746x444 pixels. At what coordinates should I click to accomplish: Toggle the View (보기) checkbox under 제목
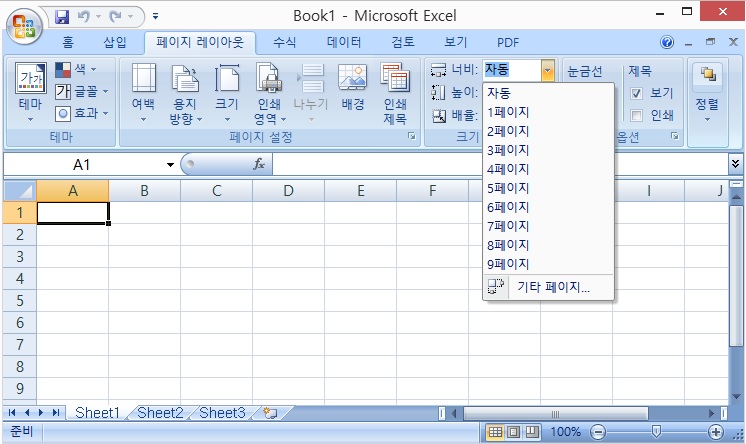pyautogui.click(x=637, y=93)
